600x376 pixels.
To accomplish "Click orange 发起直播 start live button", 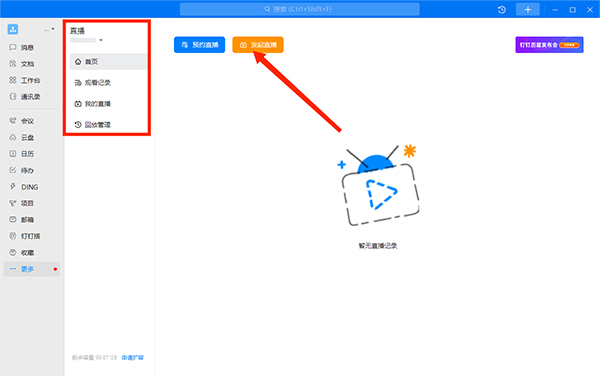I will [258, 45].
